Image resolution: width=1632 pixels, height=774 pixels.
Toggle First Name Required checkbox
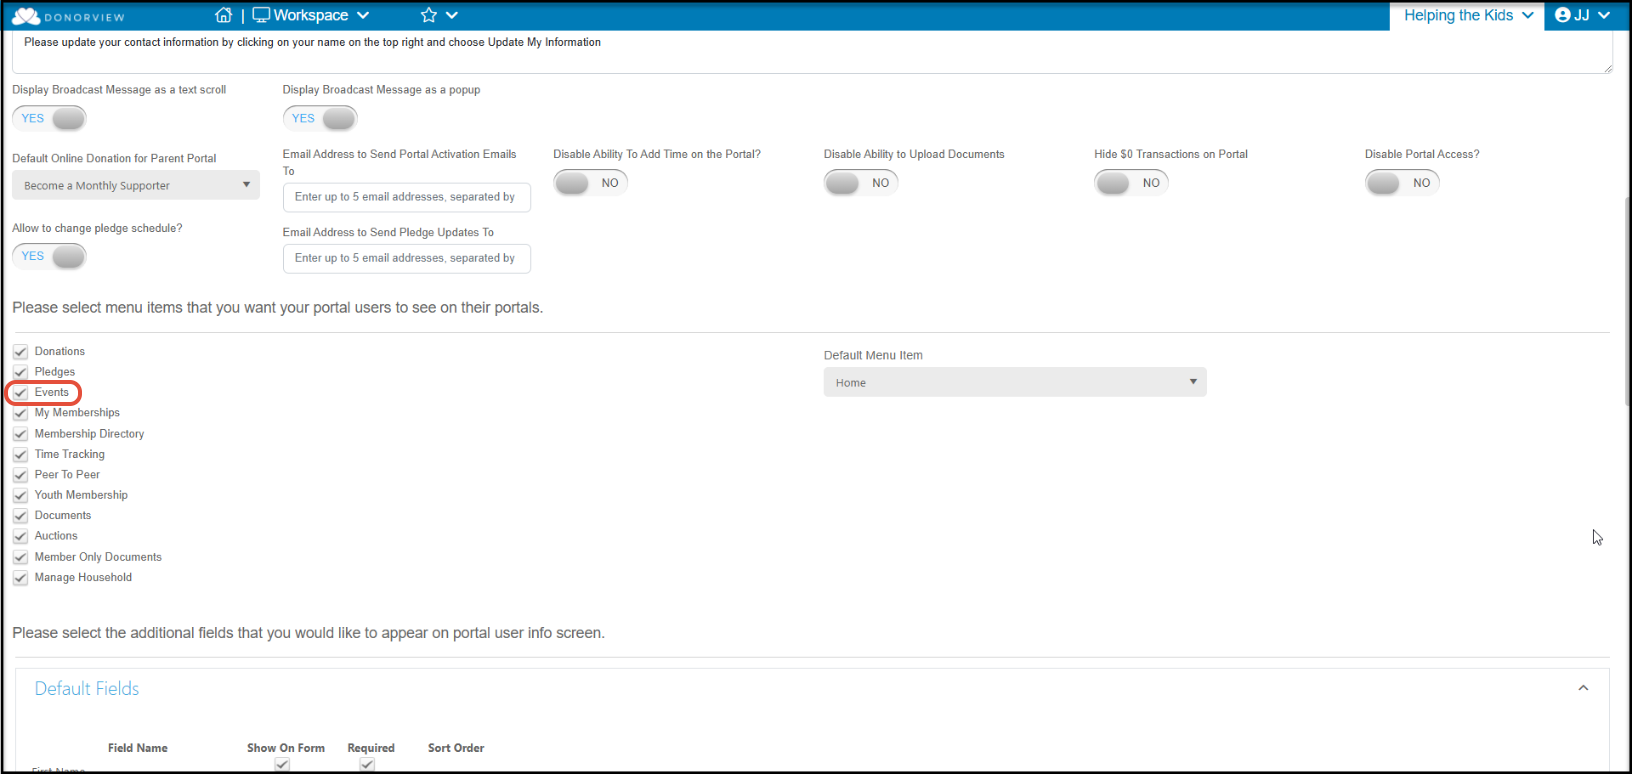[x=367, y=765]
